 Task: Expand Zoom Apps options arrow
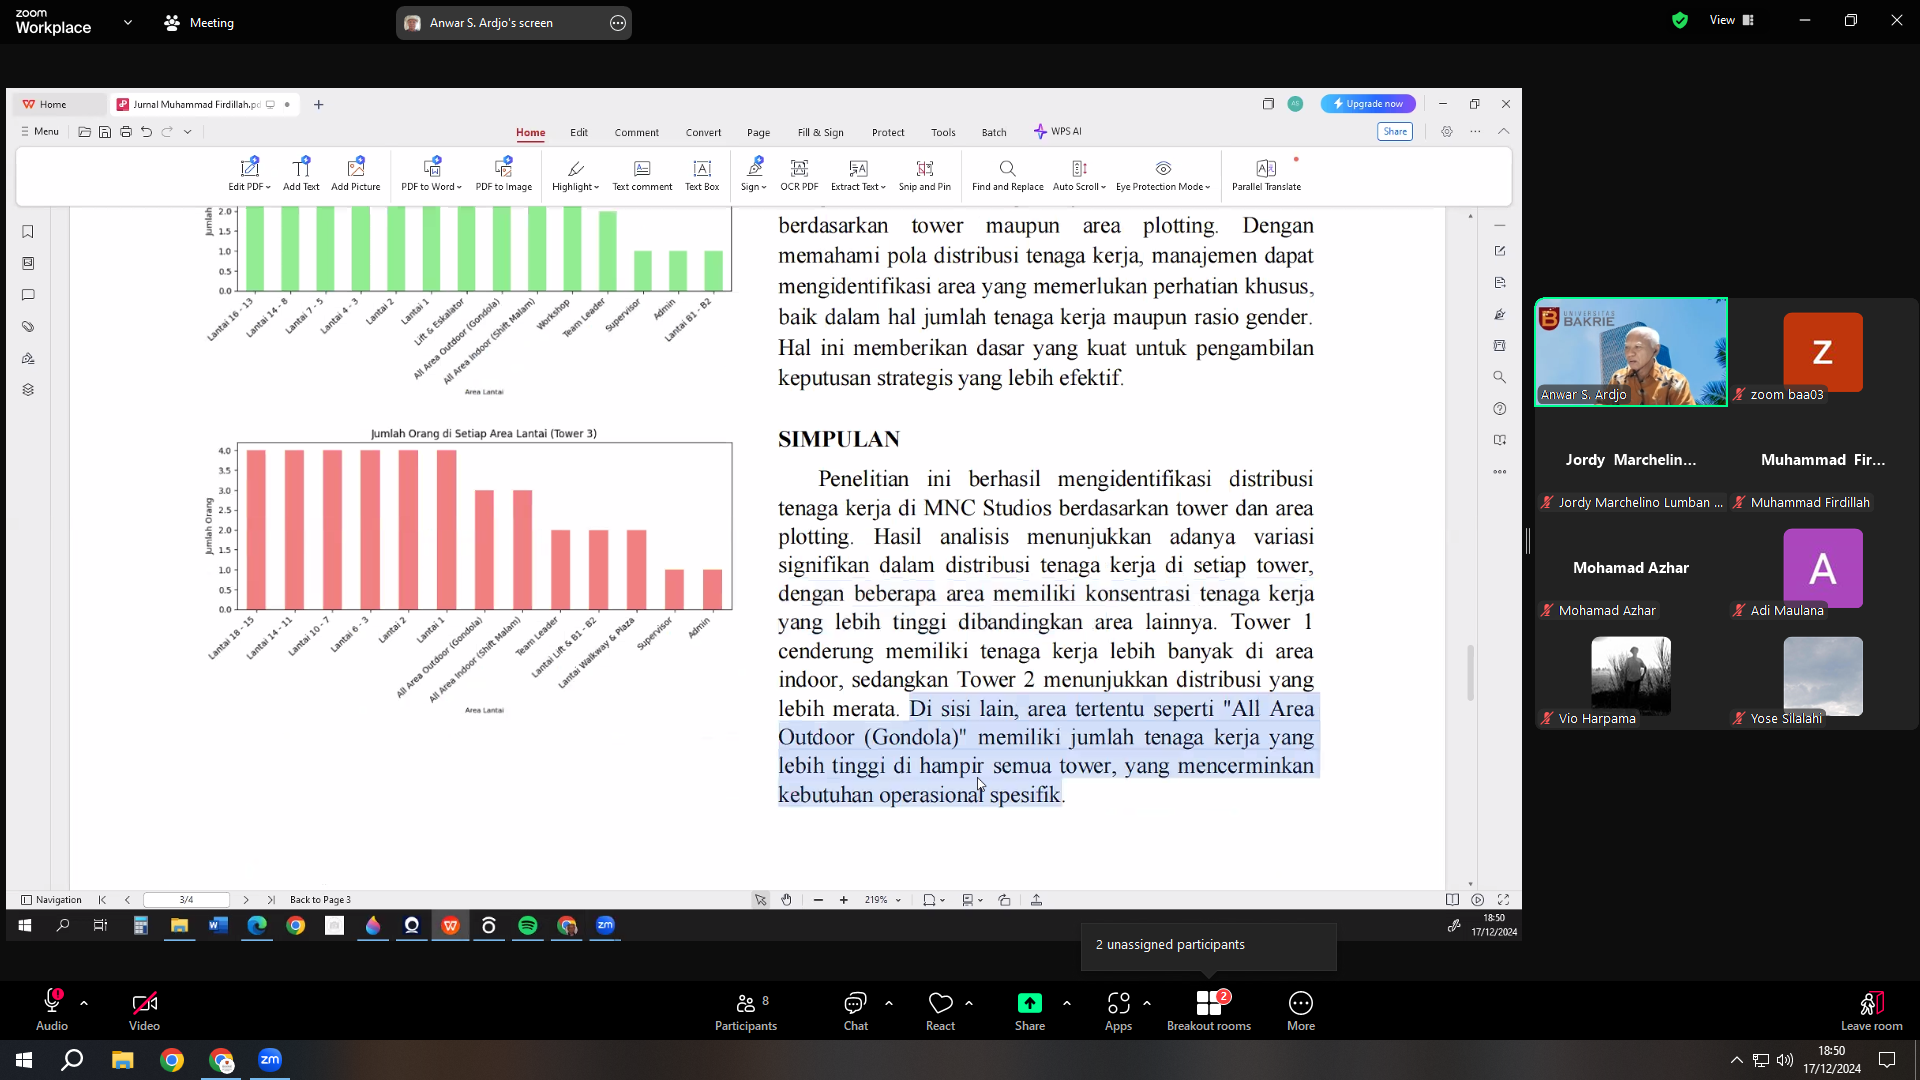click(1147, 1002)
